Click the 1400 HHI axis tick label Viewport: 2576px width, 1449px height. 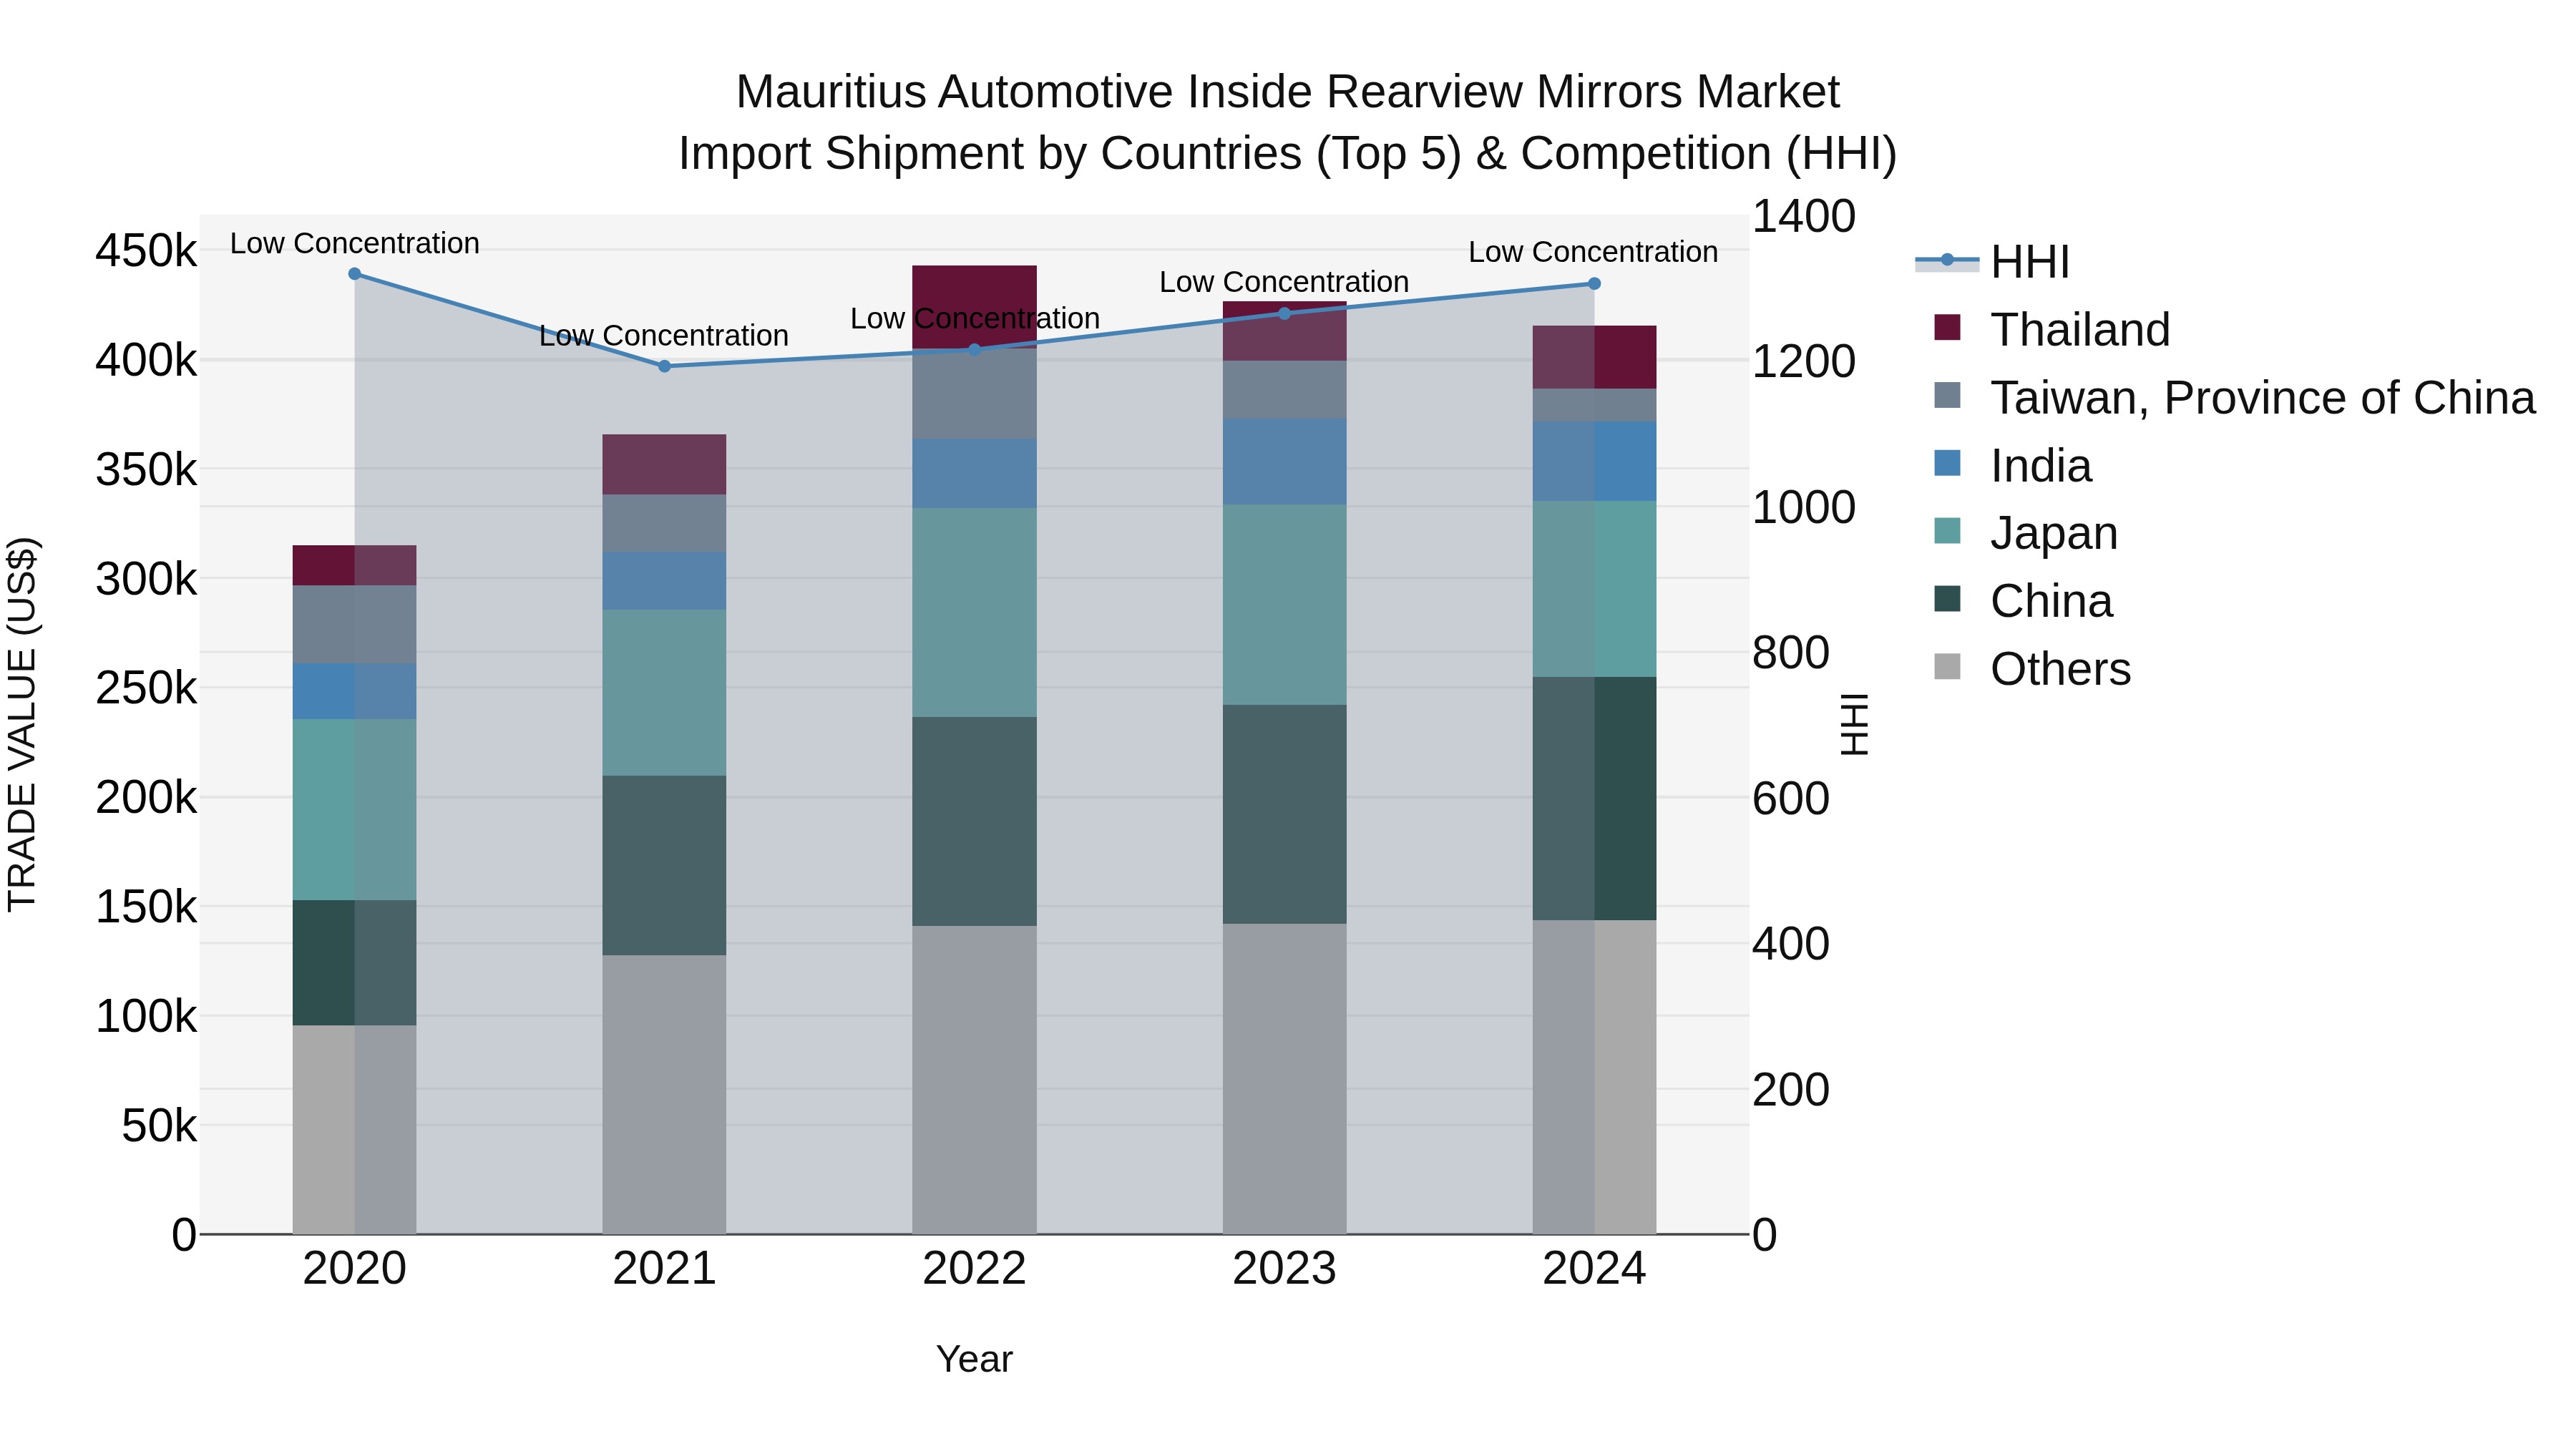click(x=1804, y=217)
